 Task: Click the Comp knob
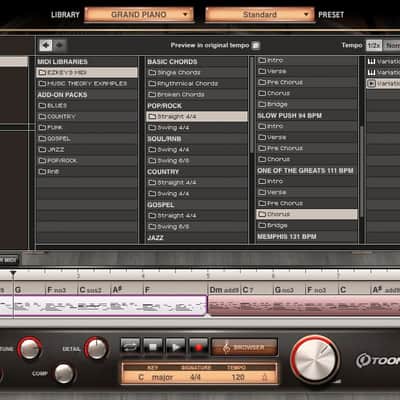tap(64, 373)
